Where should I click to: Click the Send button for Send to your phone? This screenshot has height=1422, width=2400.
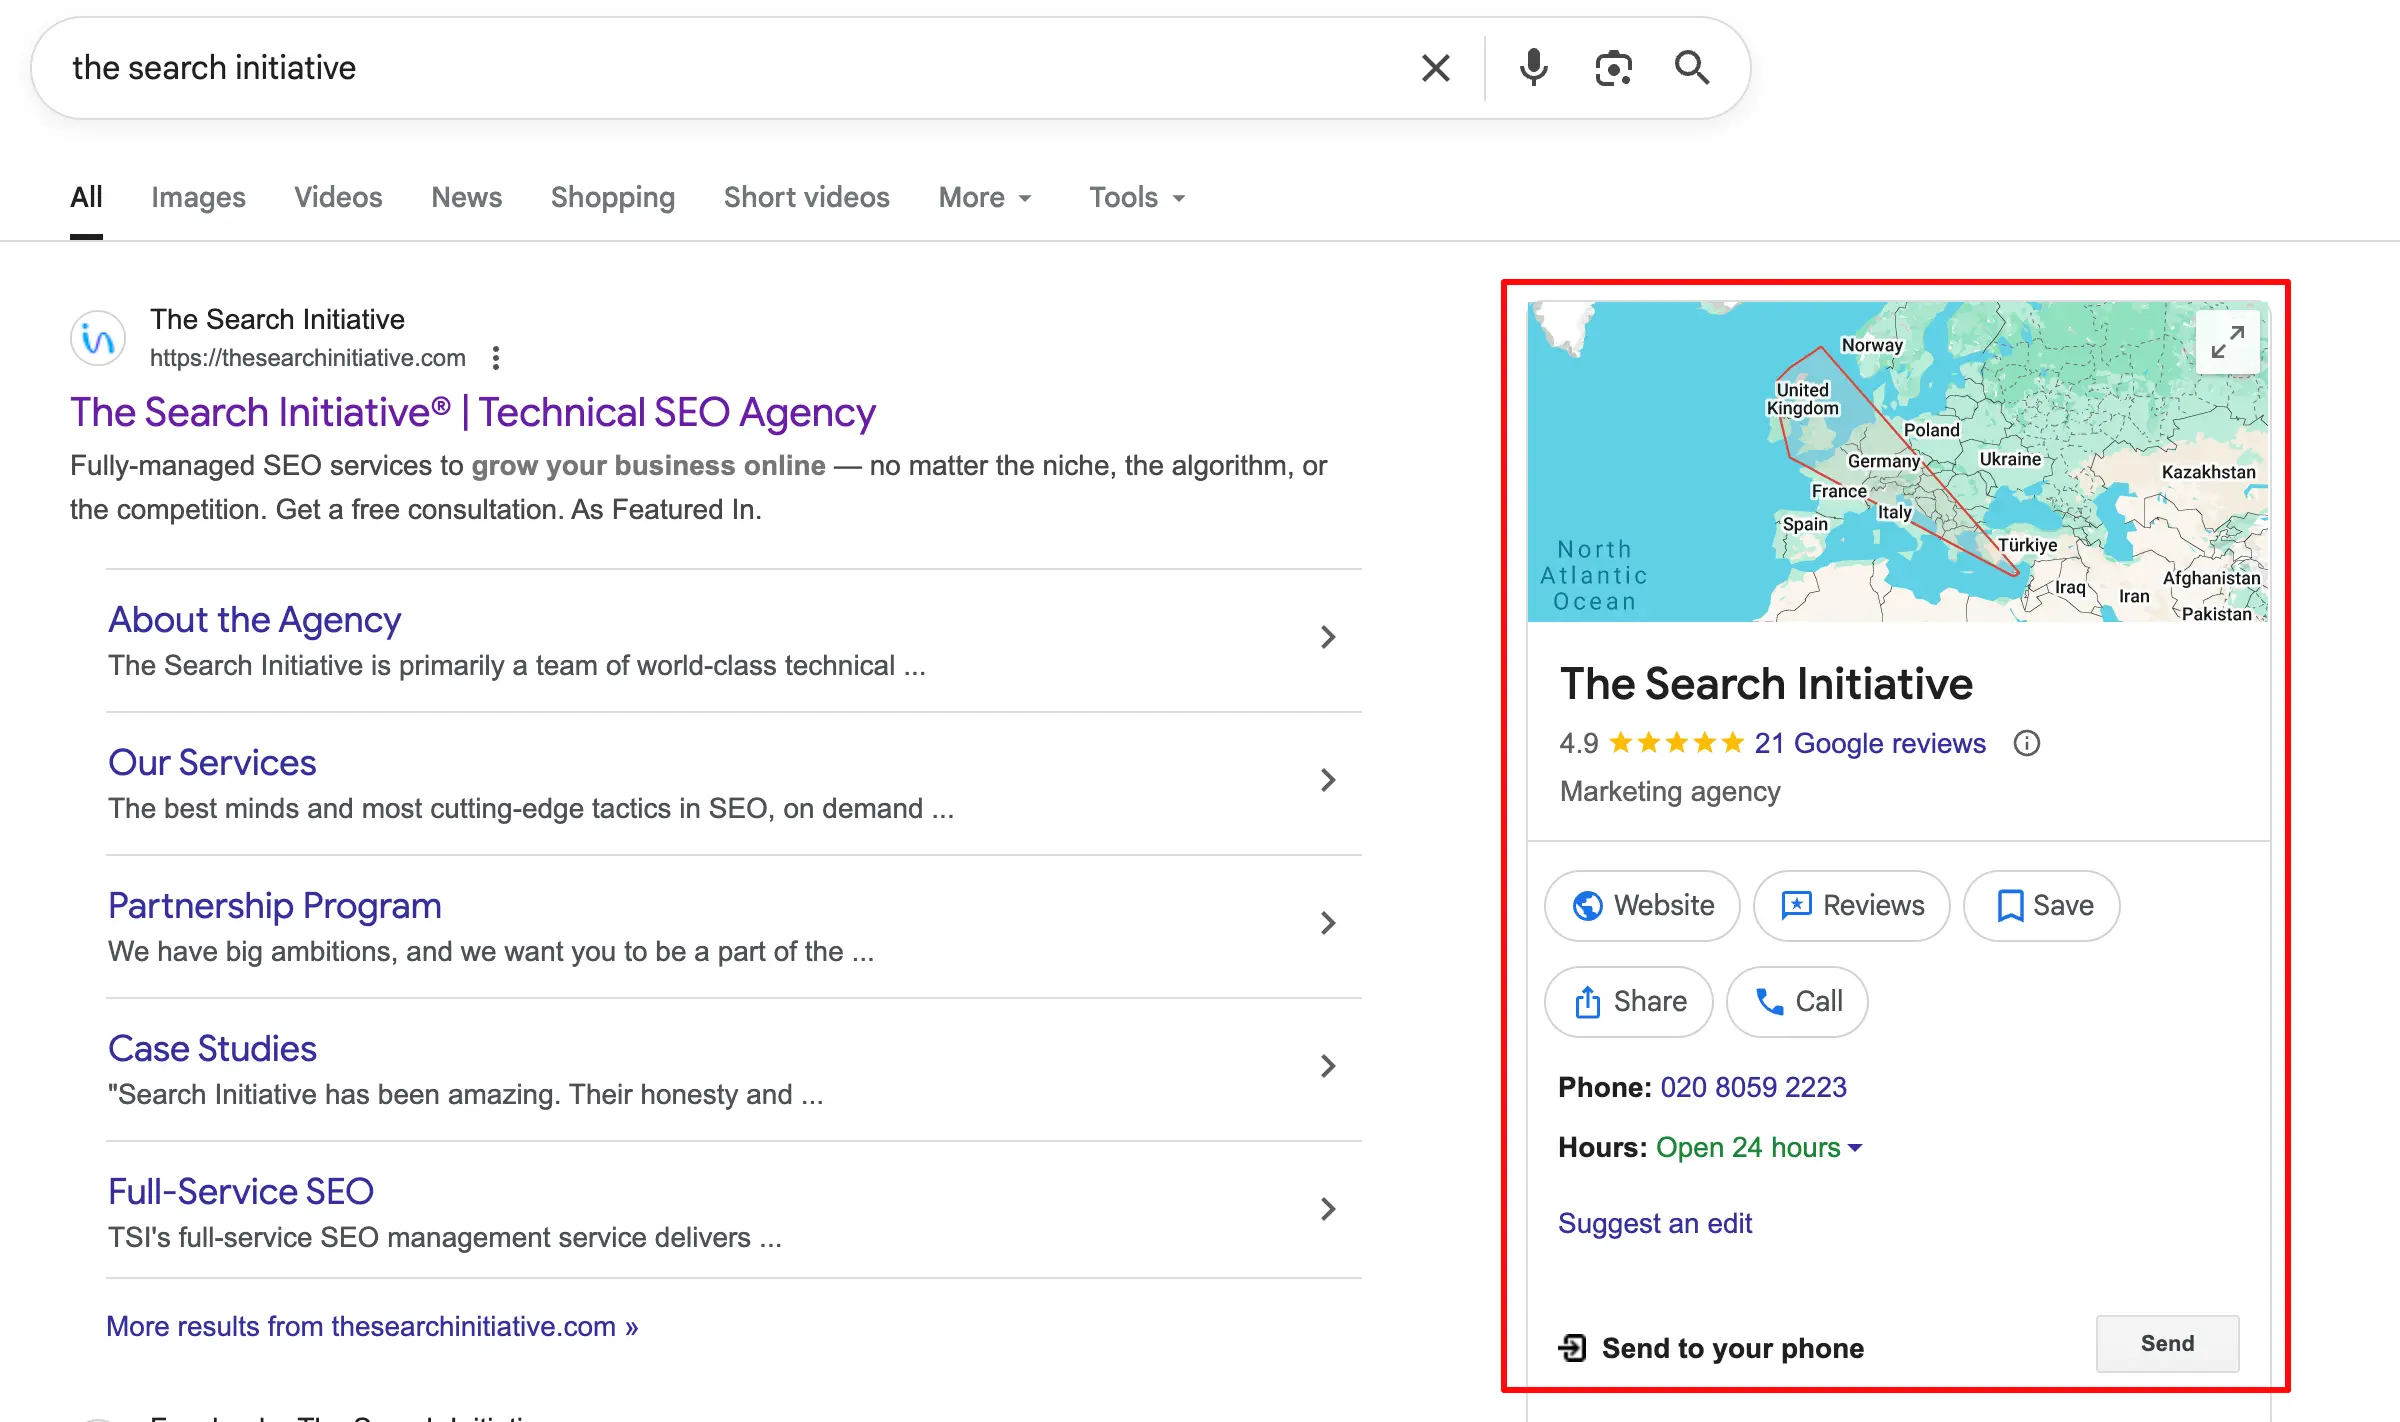click(x=2167, y=1344)
